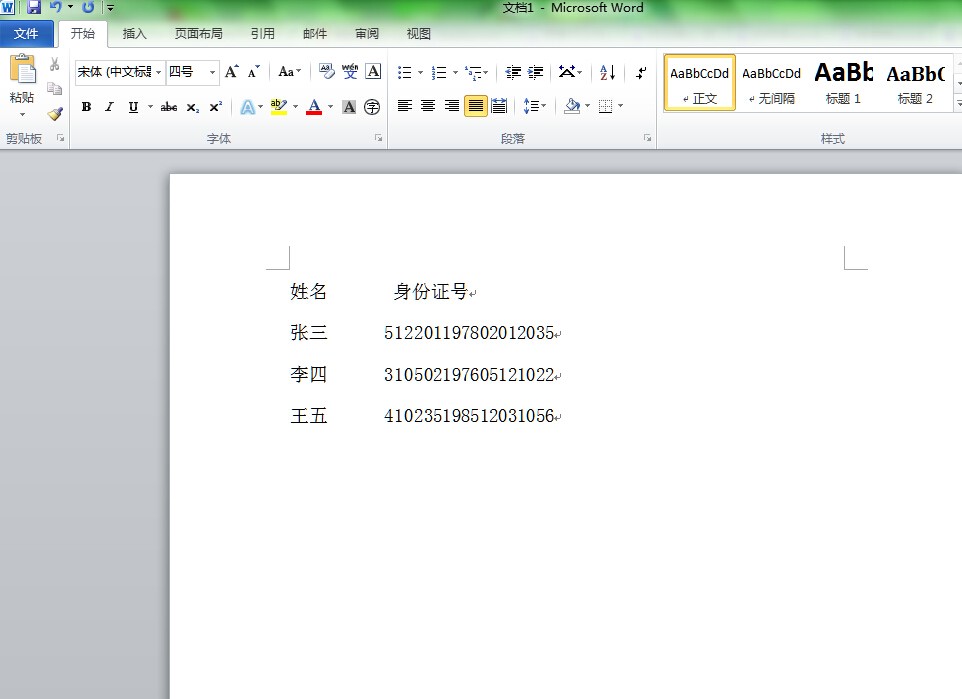Screen dimensions: 962x699
Task: Click the Copy icon in clipboard group
Action: coord(55,89)
